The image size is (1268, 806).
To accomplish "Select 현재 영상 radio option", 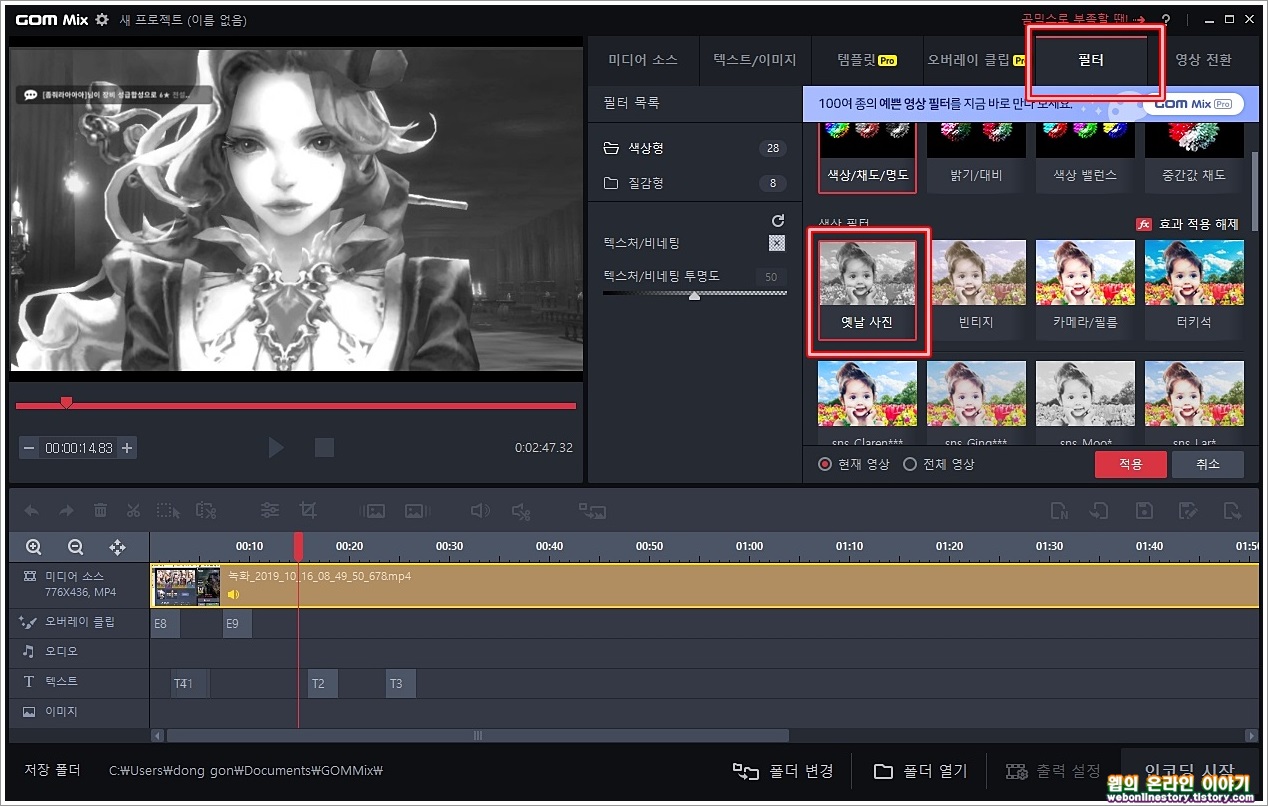I will [825, 464].
